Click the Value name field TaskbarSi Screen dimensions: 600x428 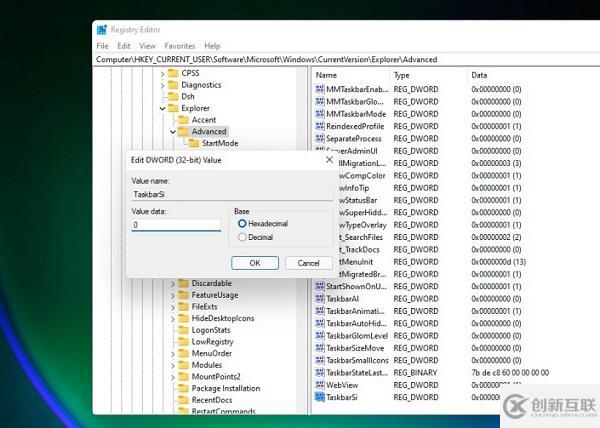(x=232, y=194)
